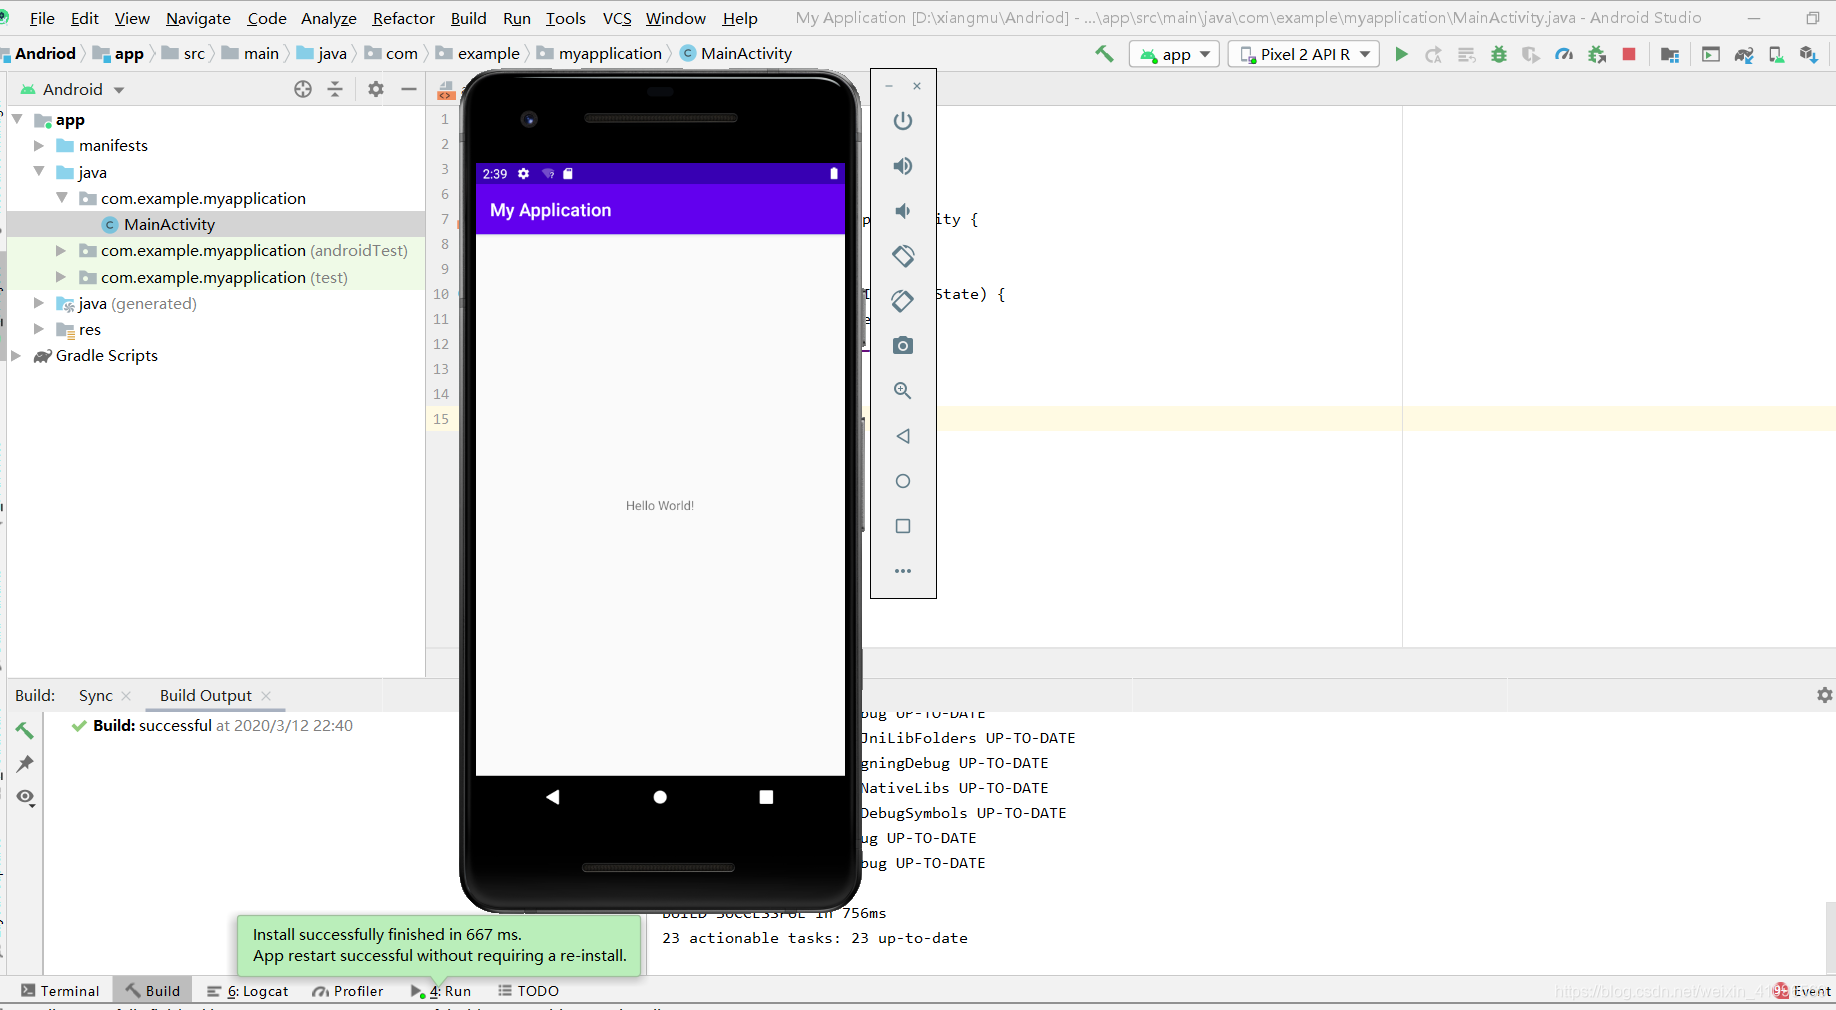
Task: Click emulator toolbar Home circle
Action: (903, 481)
